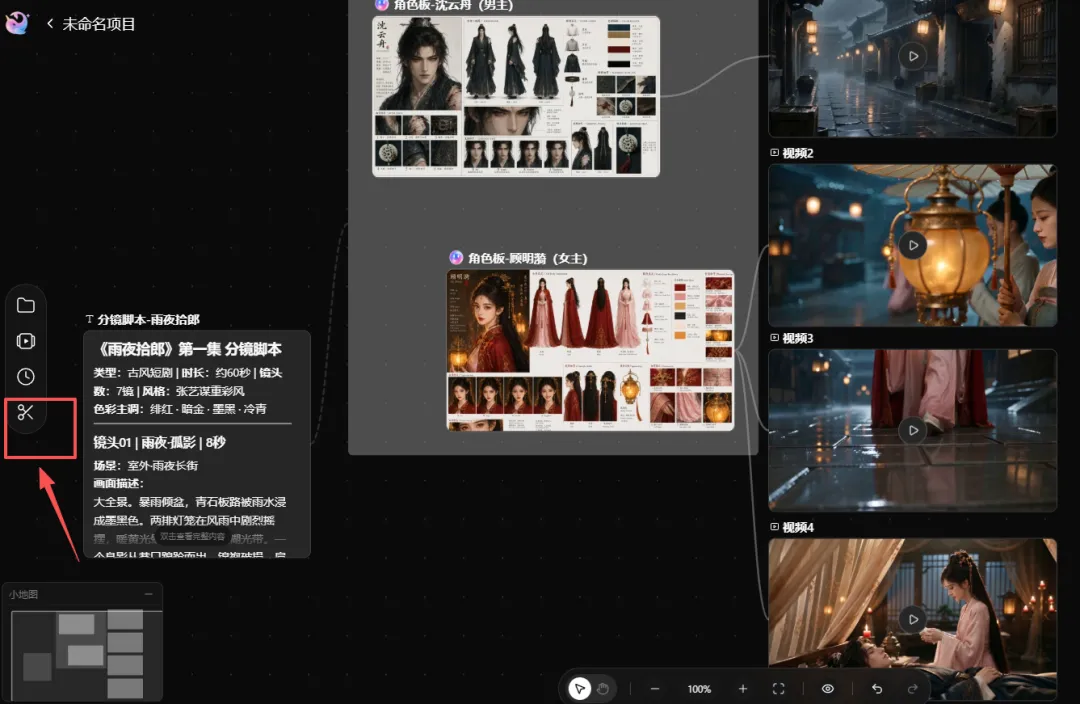Image resolution: width=1080 pixels, height=704 pixels.
Task: Click the 视频4 node label
Action: (798, 527)
